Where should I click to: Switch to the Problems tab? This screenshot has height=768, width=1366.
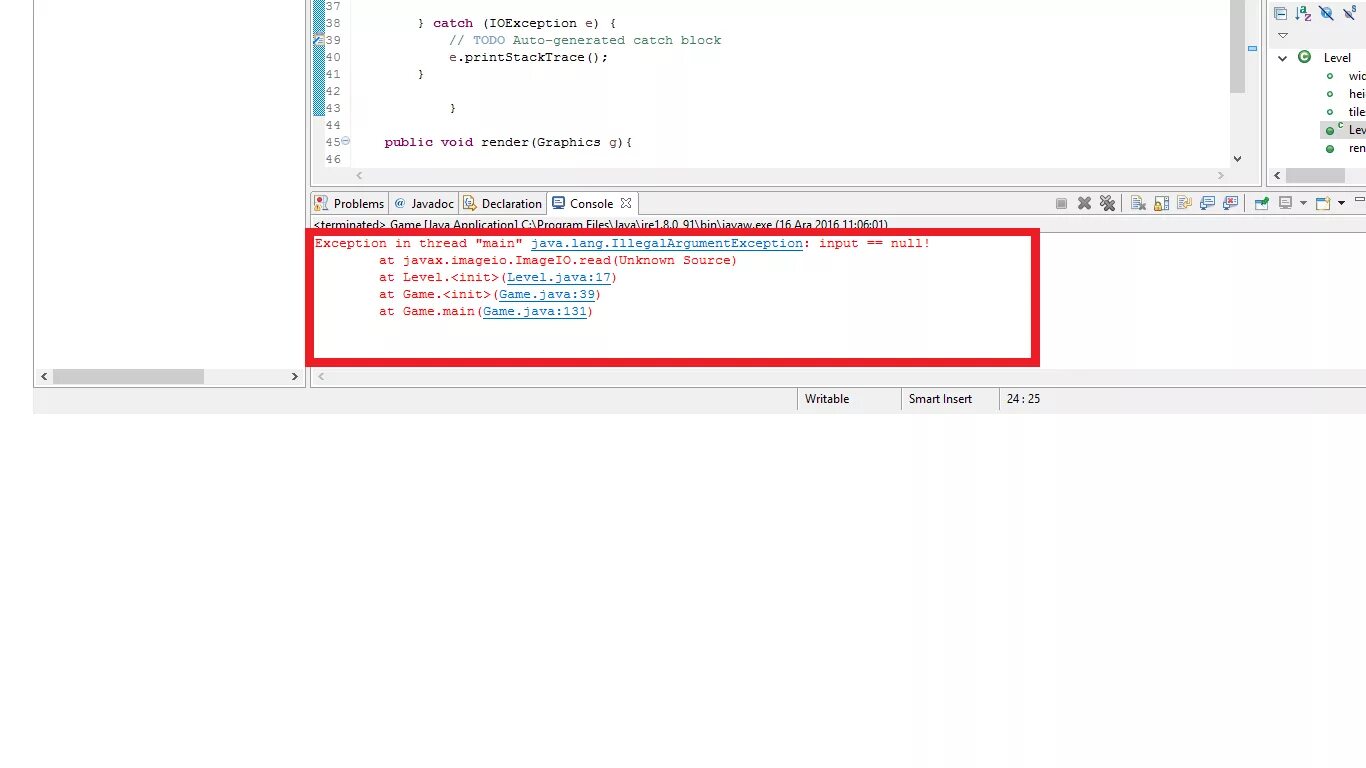pos(349,203)
